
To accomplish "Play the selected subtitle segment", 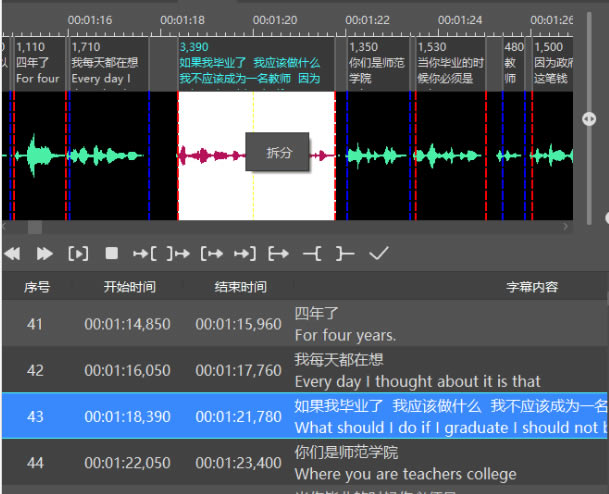I will coord(78,254).
